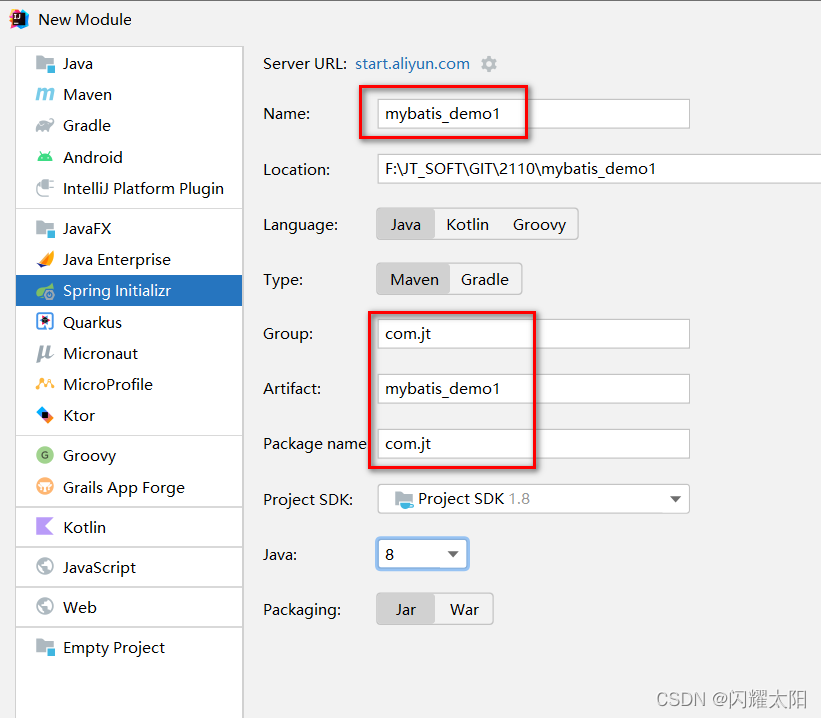
Task: Click the 'Project SDK:' label
Action: coord(308,500)
